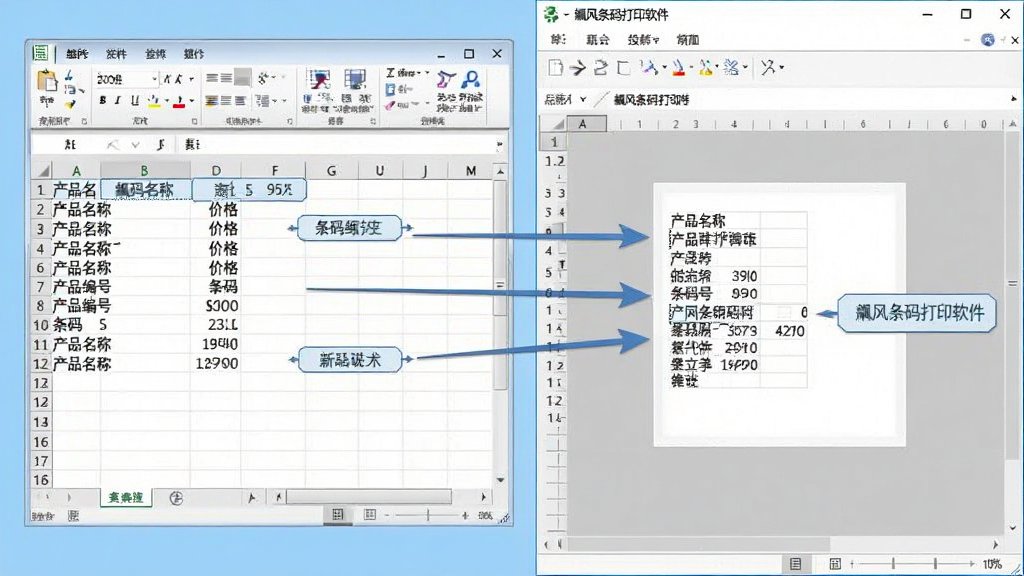Open the leftmost menu in barcode software menu bar
The image size is (1024, 576).
558,40
